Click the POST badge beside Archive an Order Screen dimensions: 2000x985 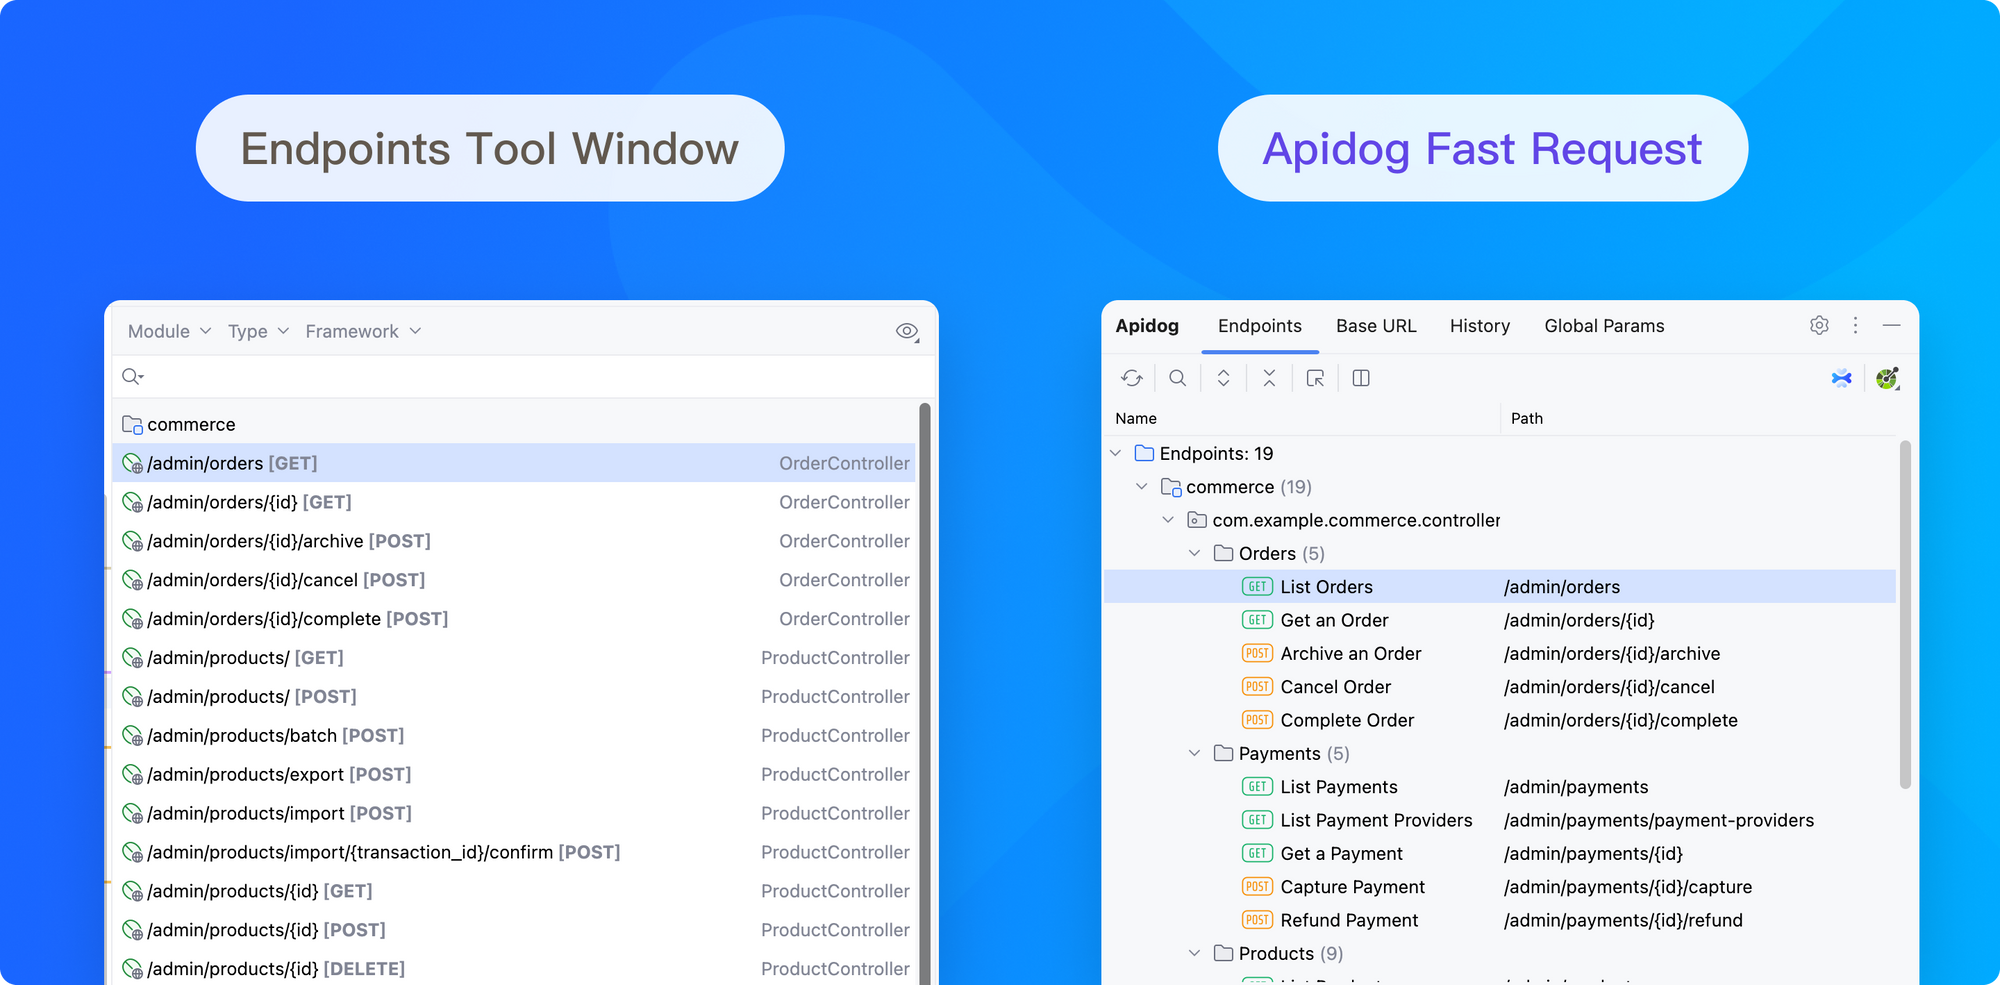tap(1257, 653)
